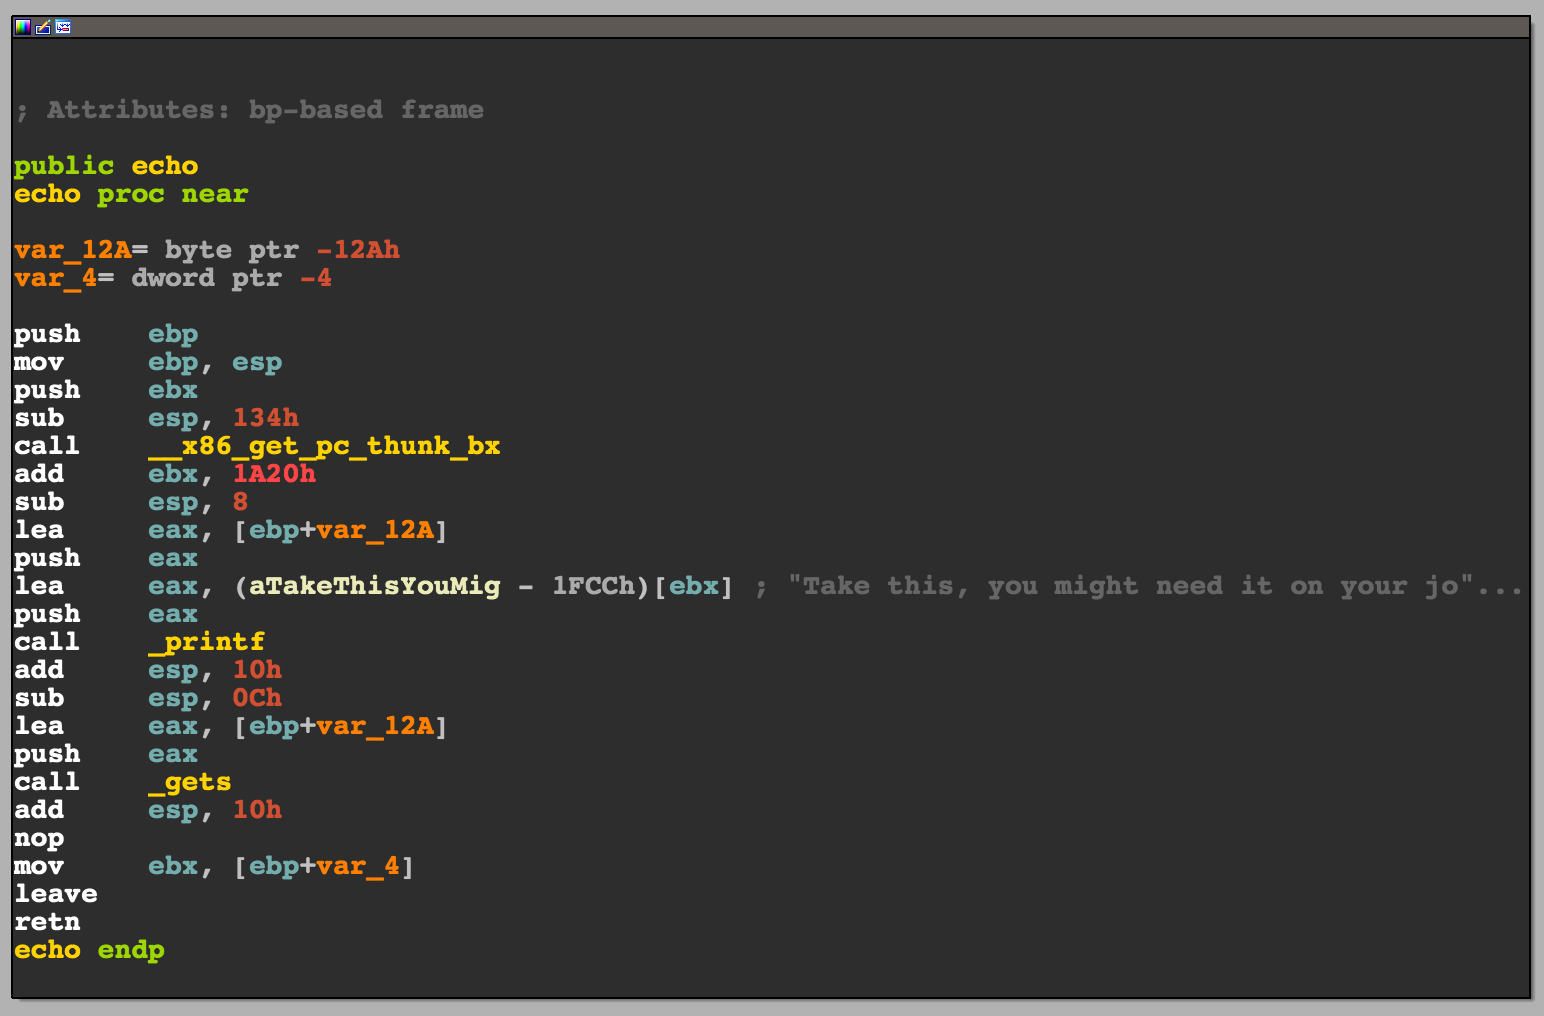Image resolution: width=1544 pixels, height=1016 pixels.
Task: Select the "echo endp" line
Action: [x=89, y=950]
